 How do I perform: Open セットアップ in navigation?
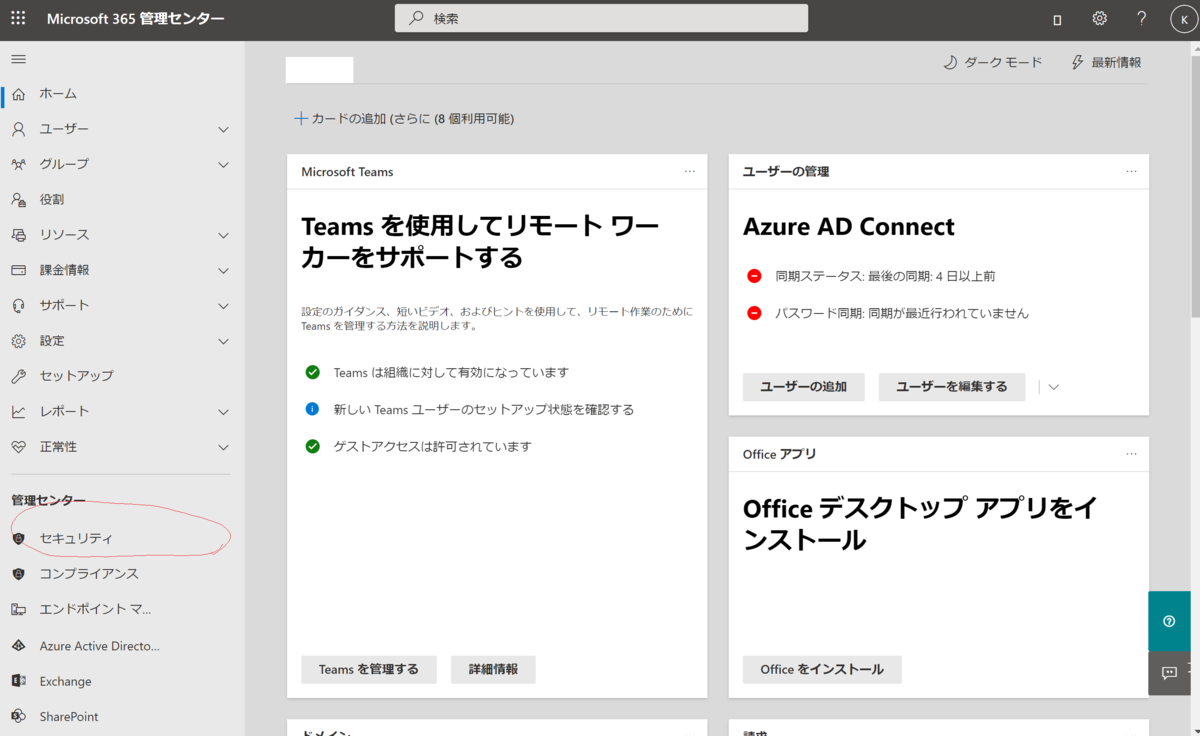click(x=76, y=376)
